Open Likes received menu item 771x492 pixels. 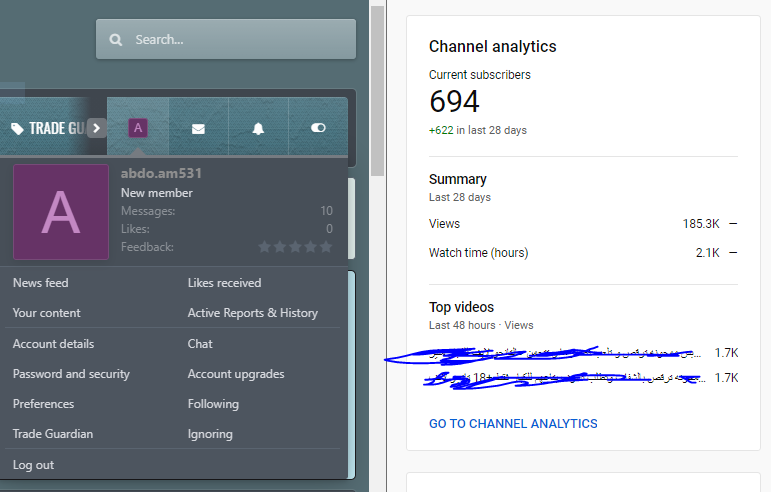coord(225,283)
